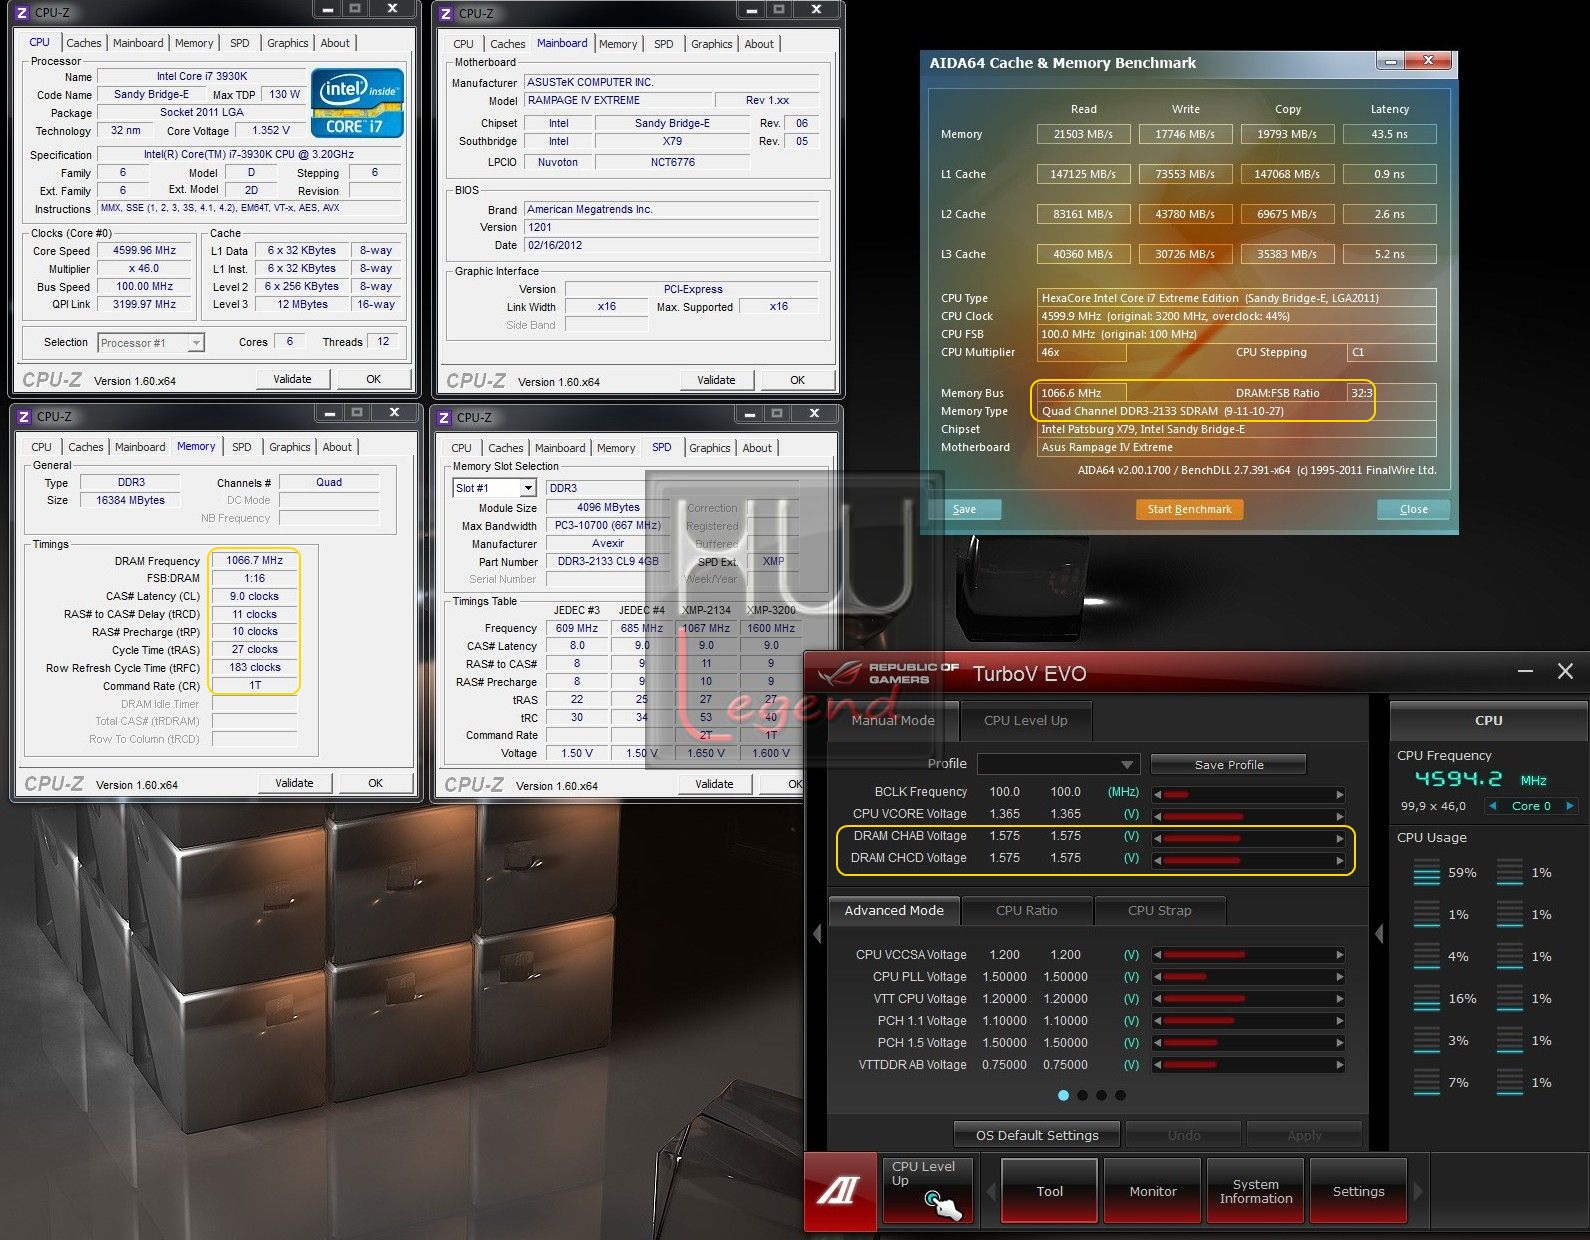Viewport: 1590px width, 1240px height.
Task: Select the second page dot in Advanced Mode
Action: (x=1082, y=1095)
